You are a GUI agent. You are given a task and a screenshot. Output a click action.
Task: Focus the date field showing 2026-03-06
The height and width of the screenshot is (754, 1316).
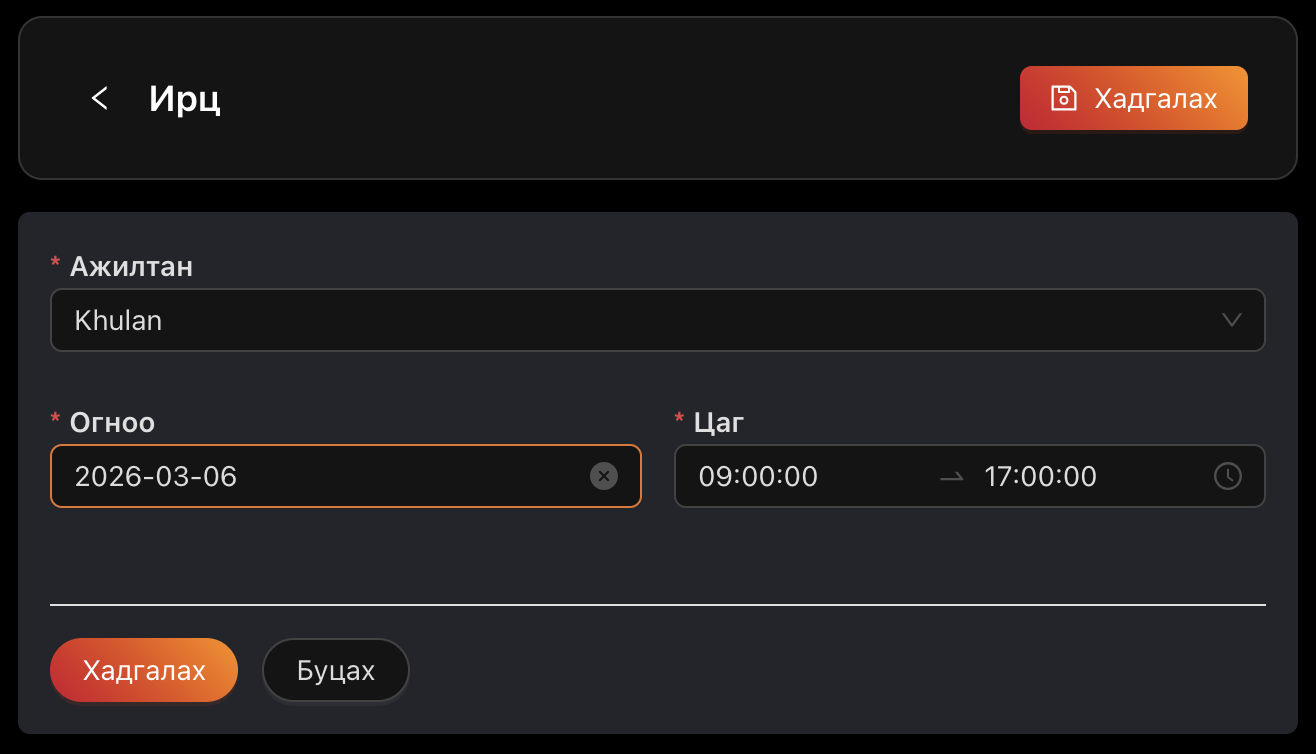coord(320,476)
